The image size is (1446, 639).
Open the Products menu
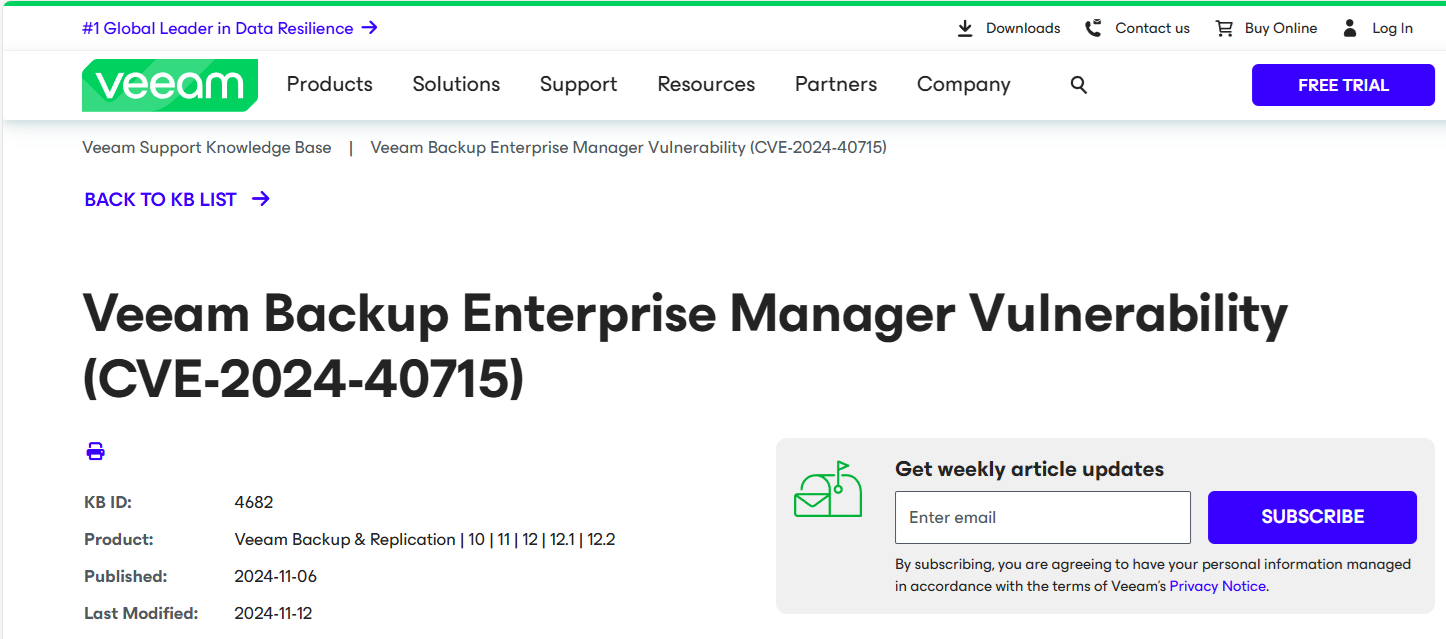click(330, 85)
